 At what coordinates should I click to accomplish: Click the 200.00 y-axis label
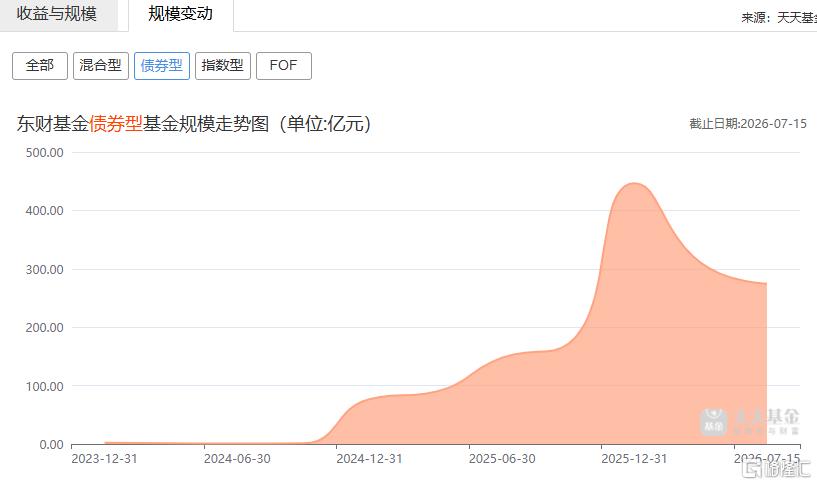click(44, 328)
